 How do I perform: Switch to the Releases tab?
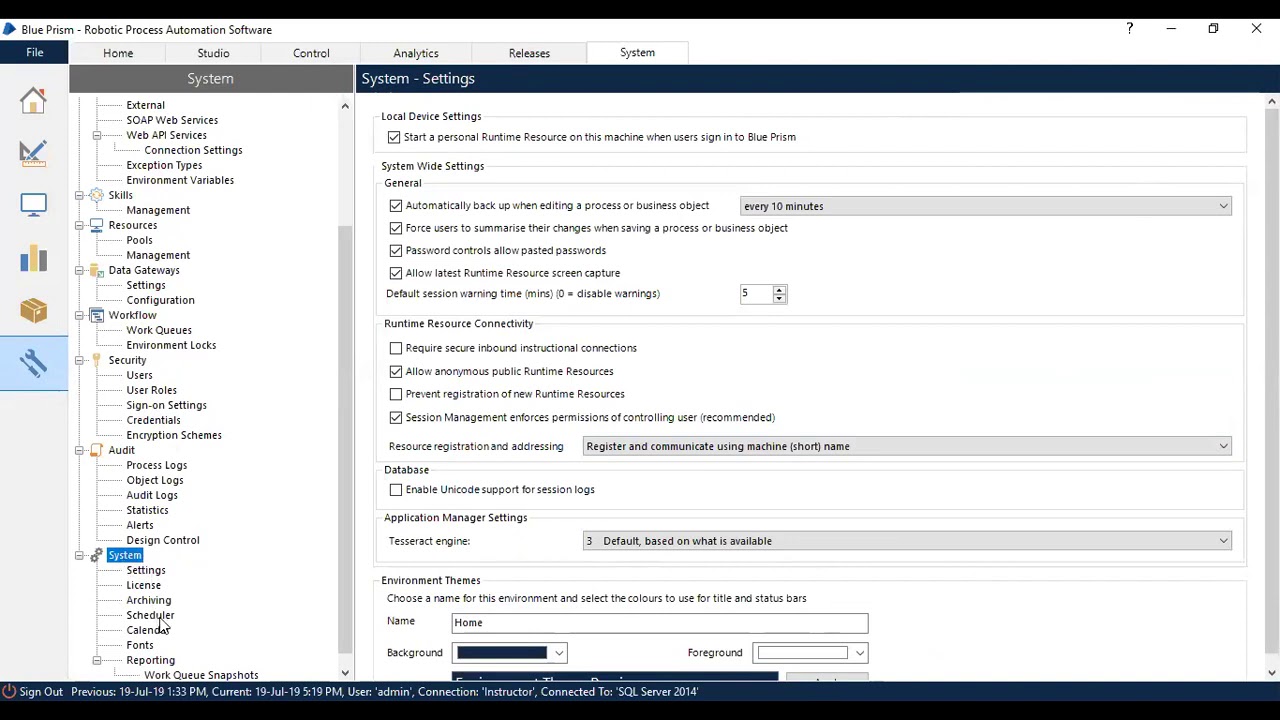click(529, 53)
